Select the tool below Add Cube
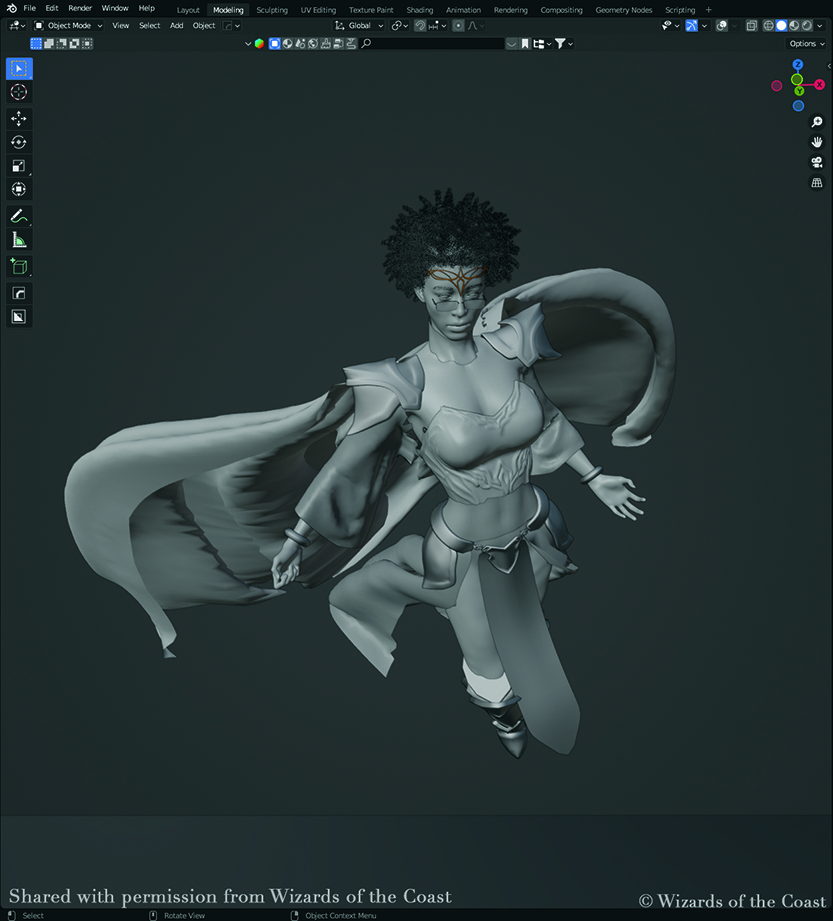833x921 pixels. (19, 293)
